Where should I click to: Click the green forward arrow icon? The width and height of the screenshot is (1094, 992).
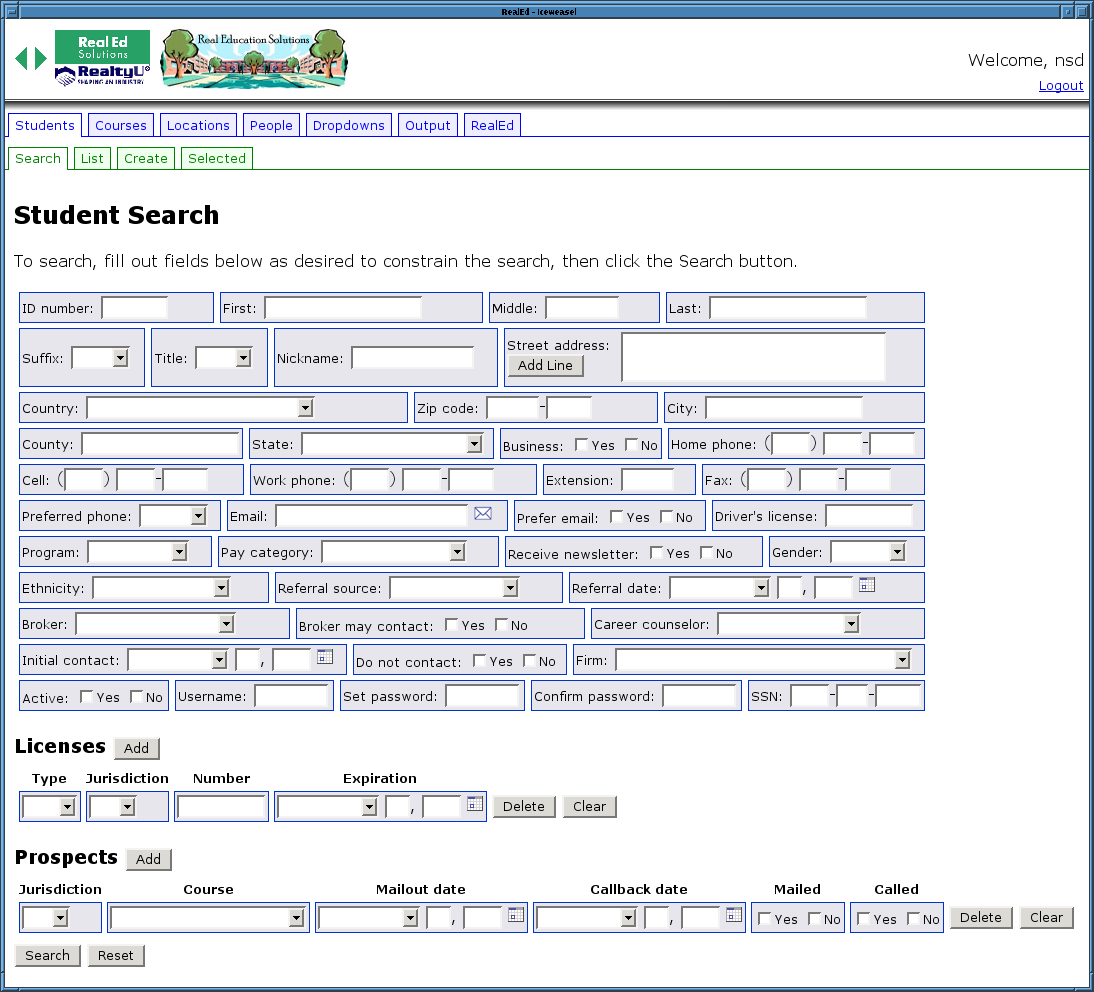point(41,59)
